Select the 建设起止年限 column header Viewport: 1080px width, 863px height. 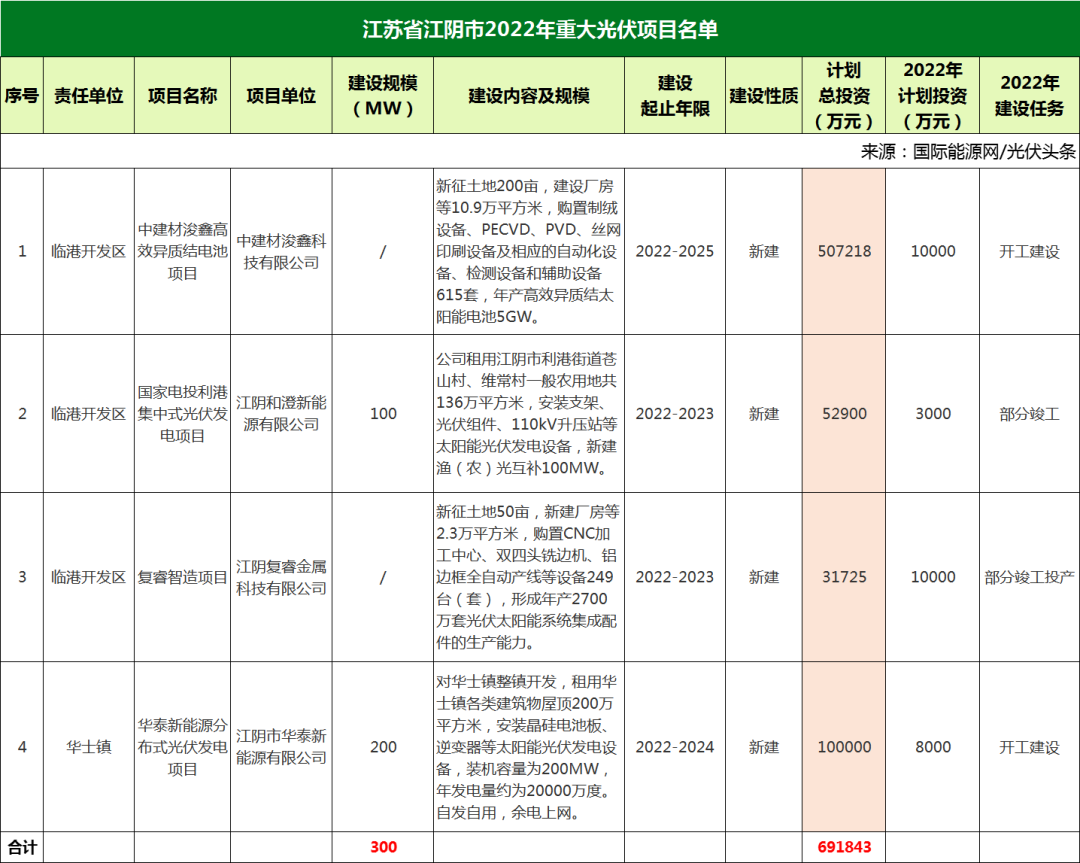tap(675, 95)
